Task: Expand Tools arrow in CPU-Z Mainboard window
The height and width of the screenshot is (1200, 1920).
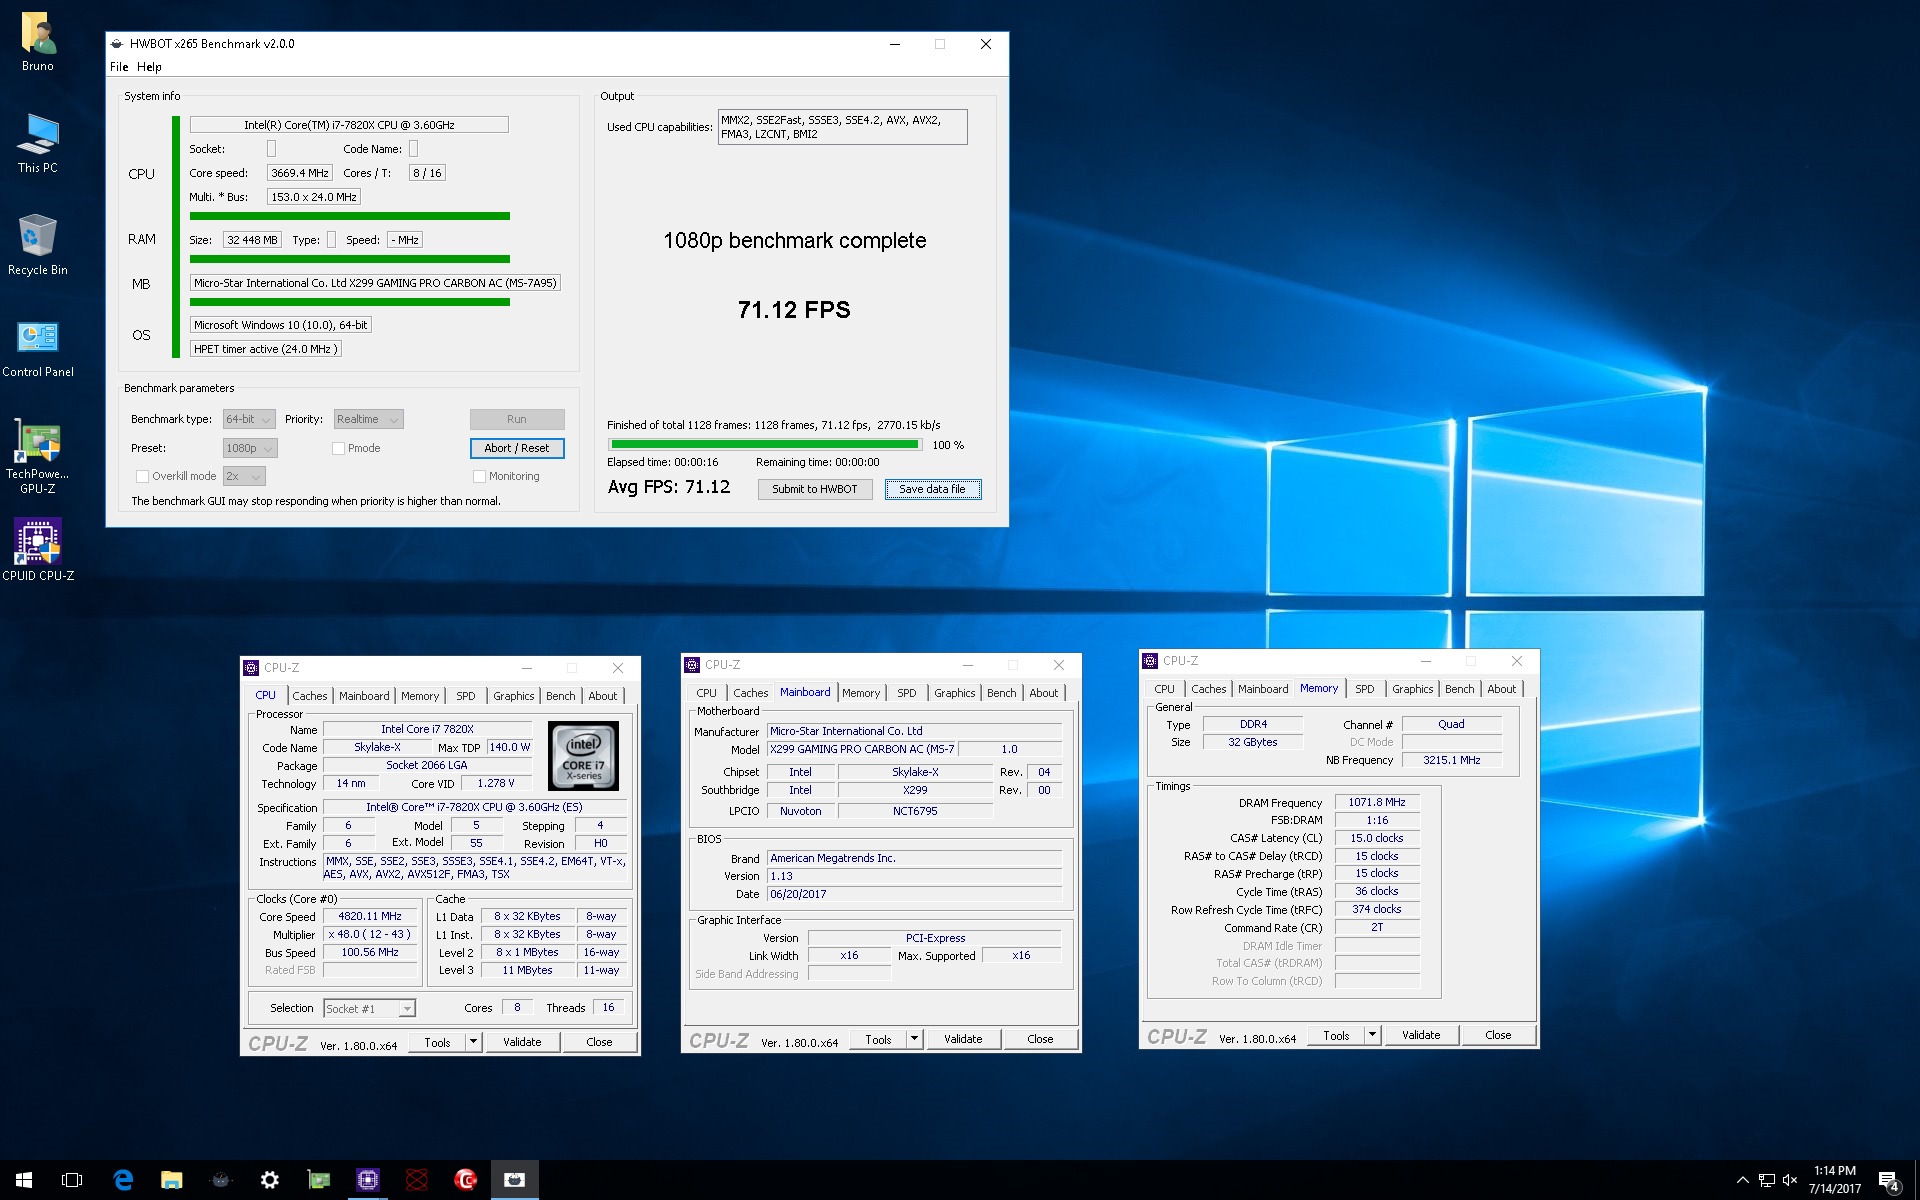Action: tap(914, 1039)
